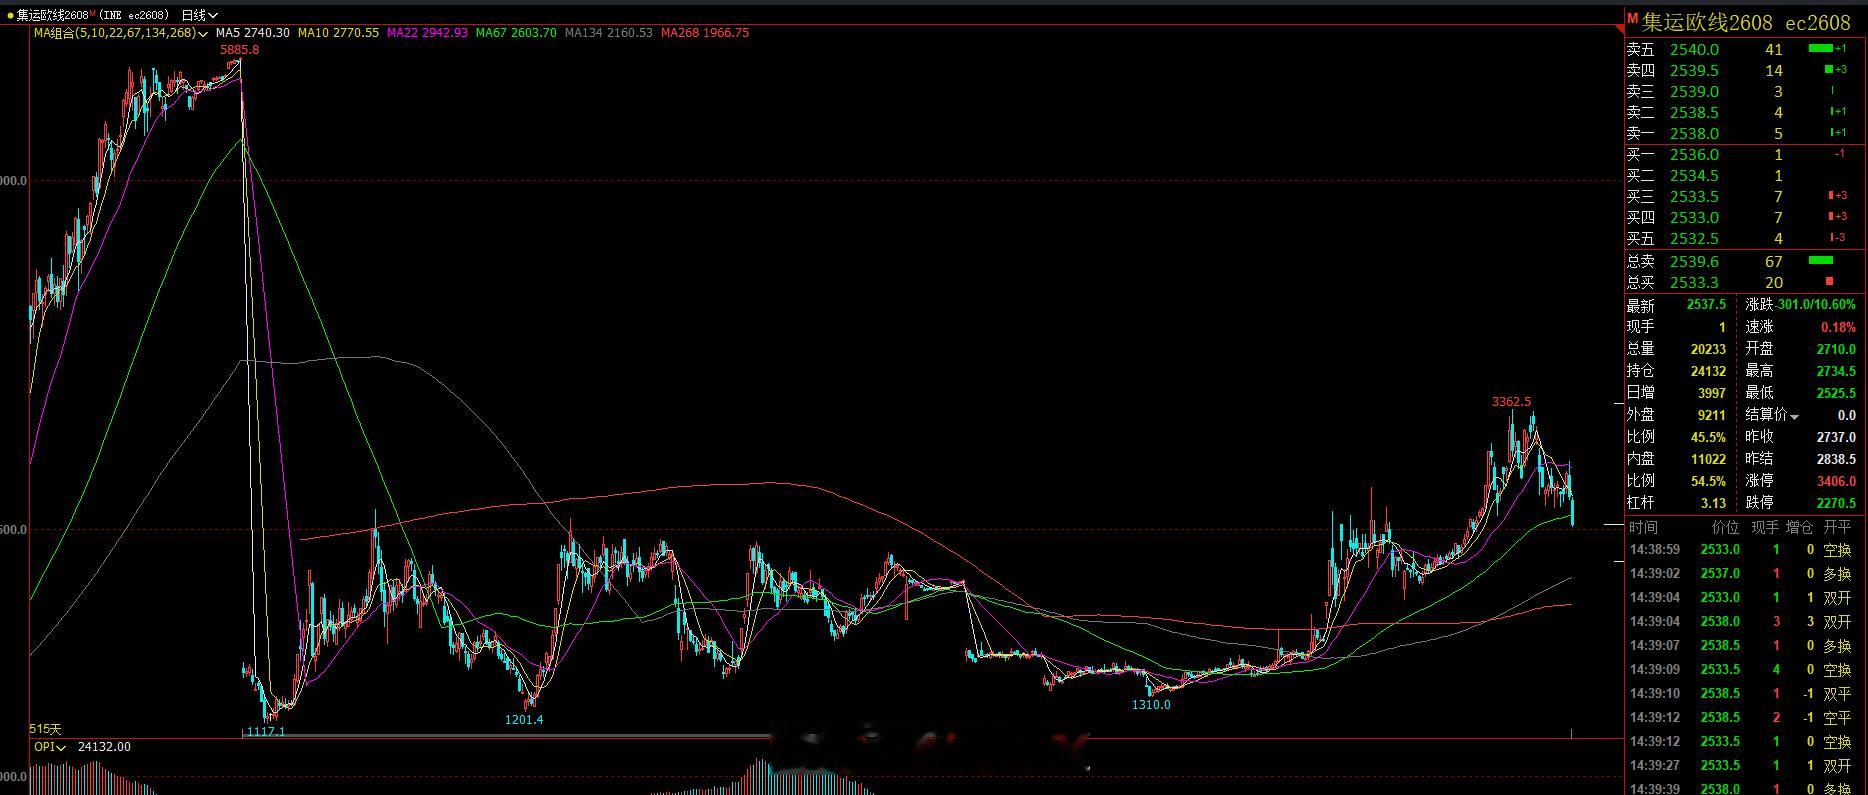
Task: Click the yellow dot beside 集运欧线2608 title
Action: tap(10, 15)
